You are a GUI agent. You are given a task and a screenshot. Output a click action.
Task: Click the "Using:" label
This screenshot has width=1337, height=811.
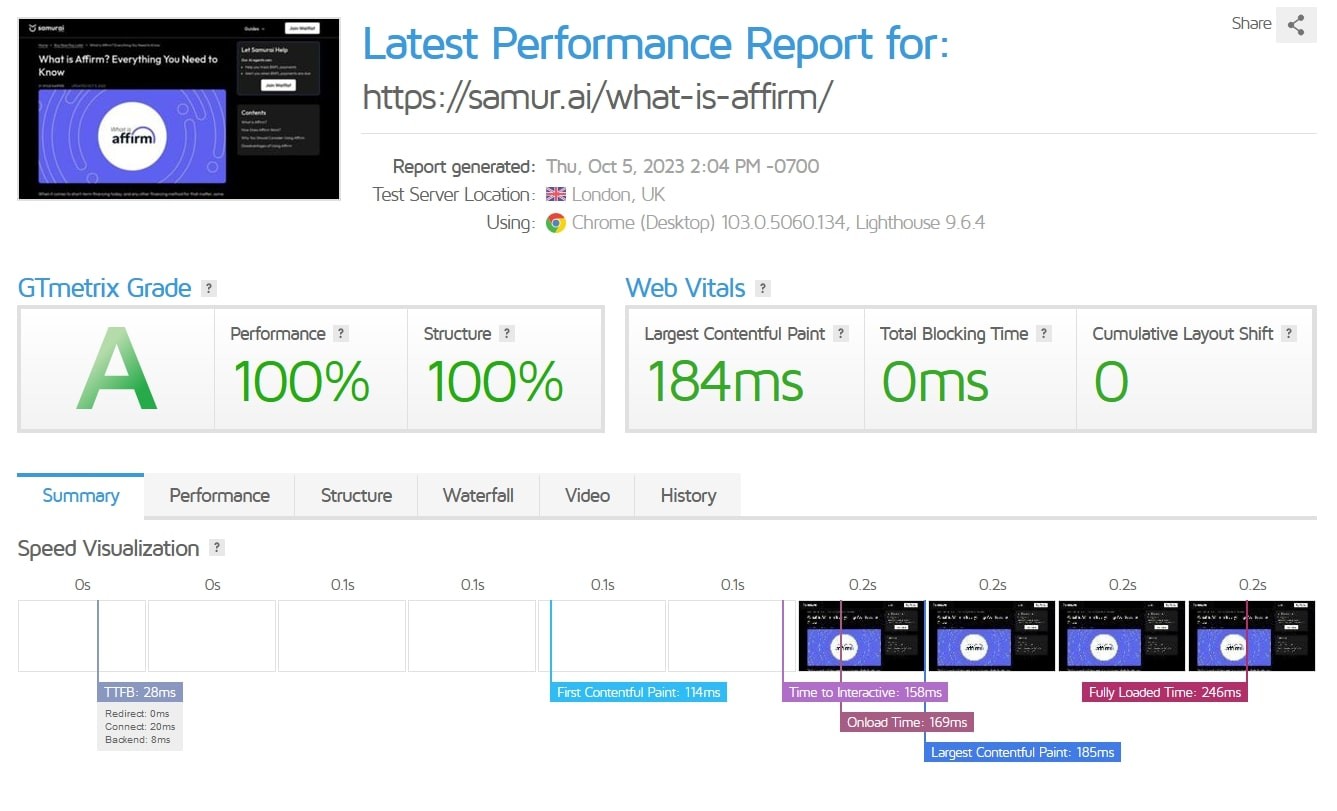coord(511,223)
